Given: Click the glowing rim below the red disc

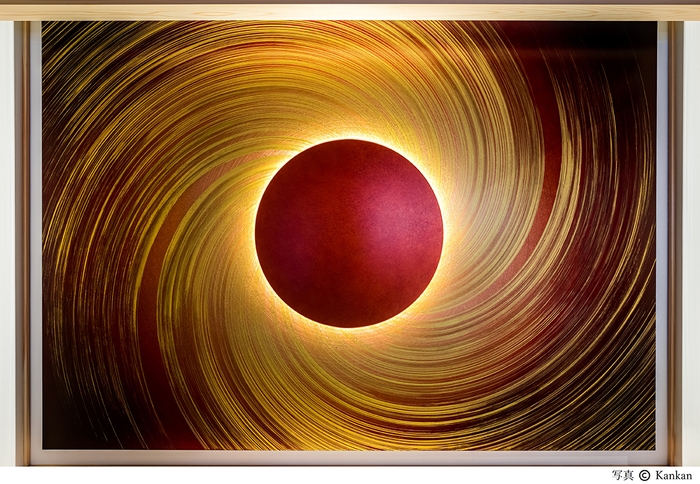Looking at the screenshot, I should click(348, 332).
